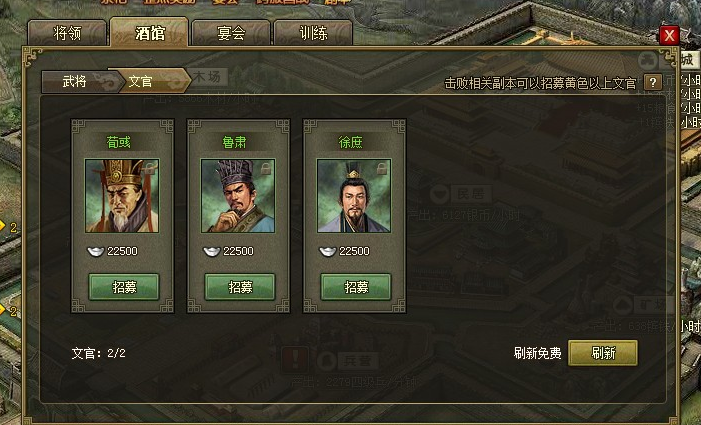701x425 pixels.
Task: Click silver ingot icon under 徐庶
Action: [x=327, y=251]
